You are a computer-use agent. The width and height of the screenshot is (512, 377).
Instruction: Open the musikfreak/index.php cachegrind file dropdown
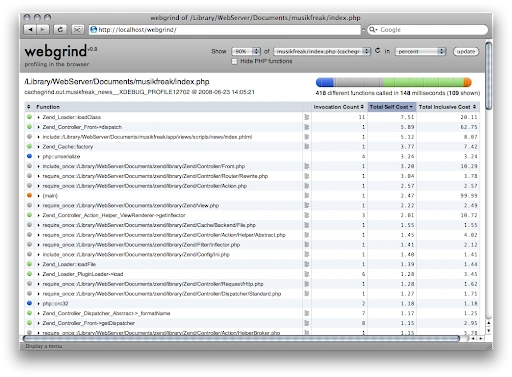tap(322, 51)
